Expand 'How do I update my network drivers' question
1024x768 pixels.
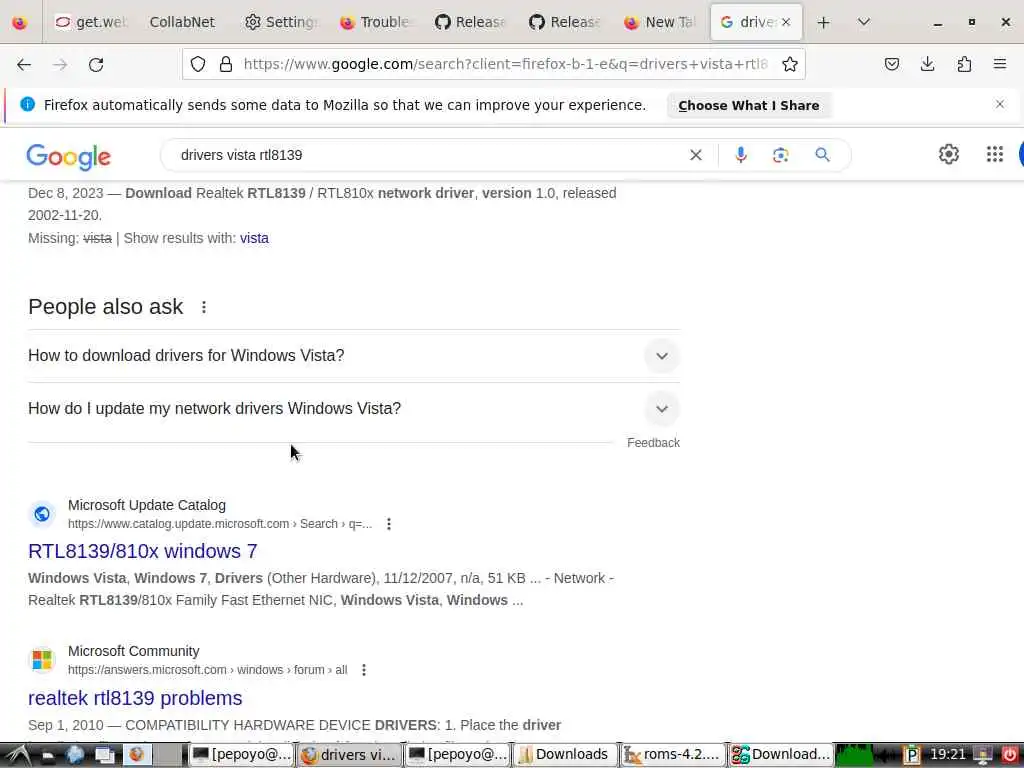354,409
